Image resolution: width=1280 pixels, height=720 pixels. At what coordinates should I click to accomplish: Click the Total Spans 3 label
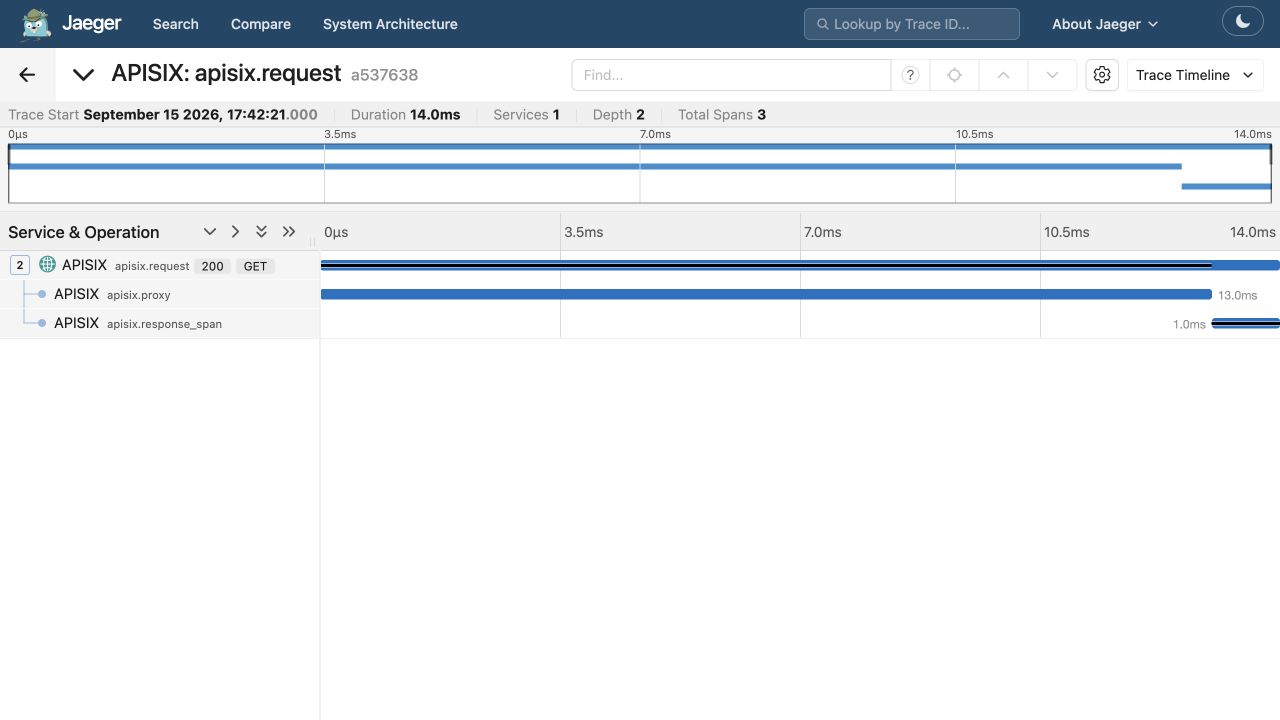tap(722, 115)
